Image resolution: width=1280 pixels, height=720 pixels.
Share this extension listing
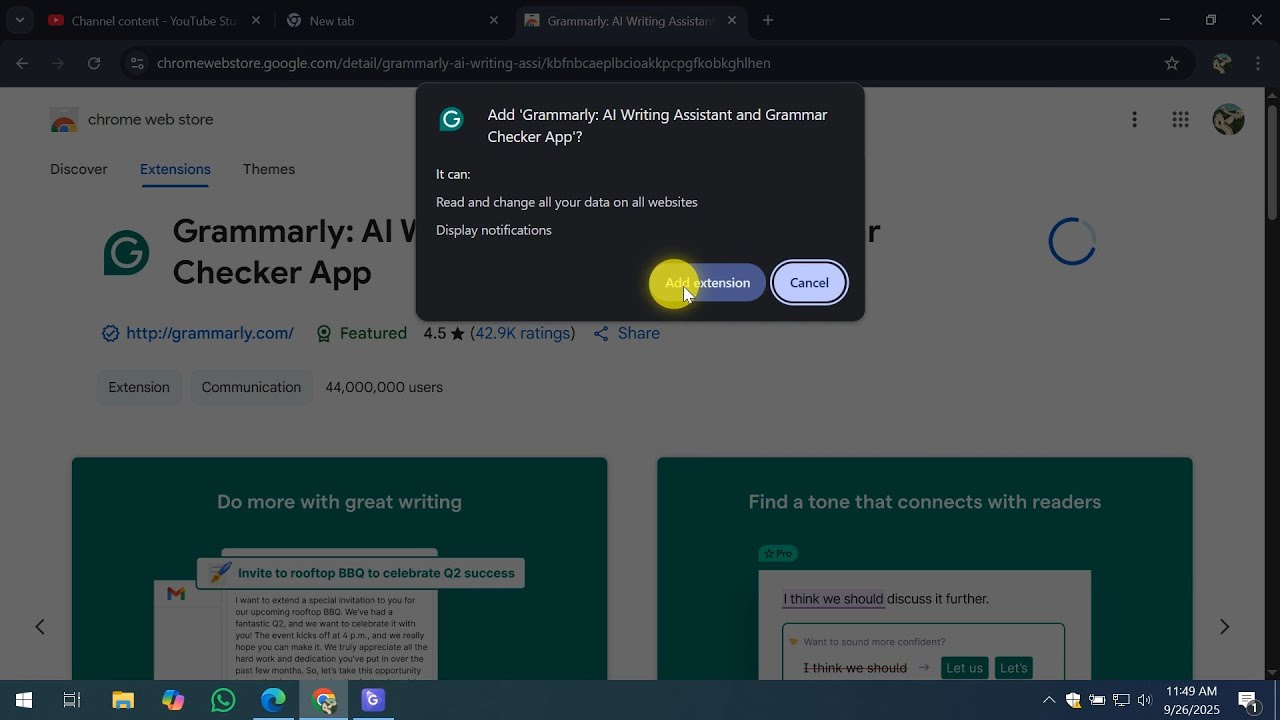pyautogui.click(x=627, y=334)
